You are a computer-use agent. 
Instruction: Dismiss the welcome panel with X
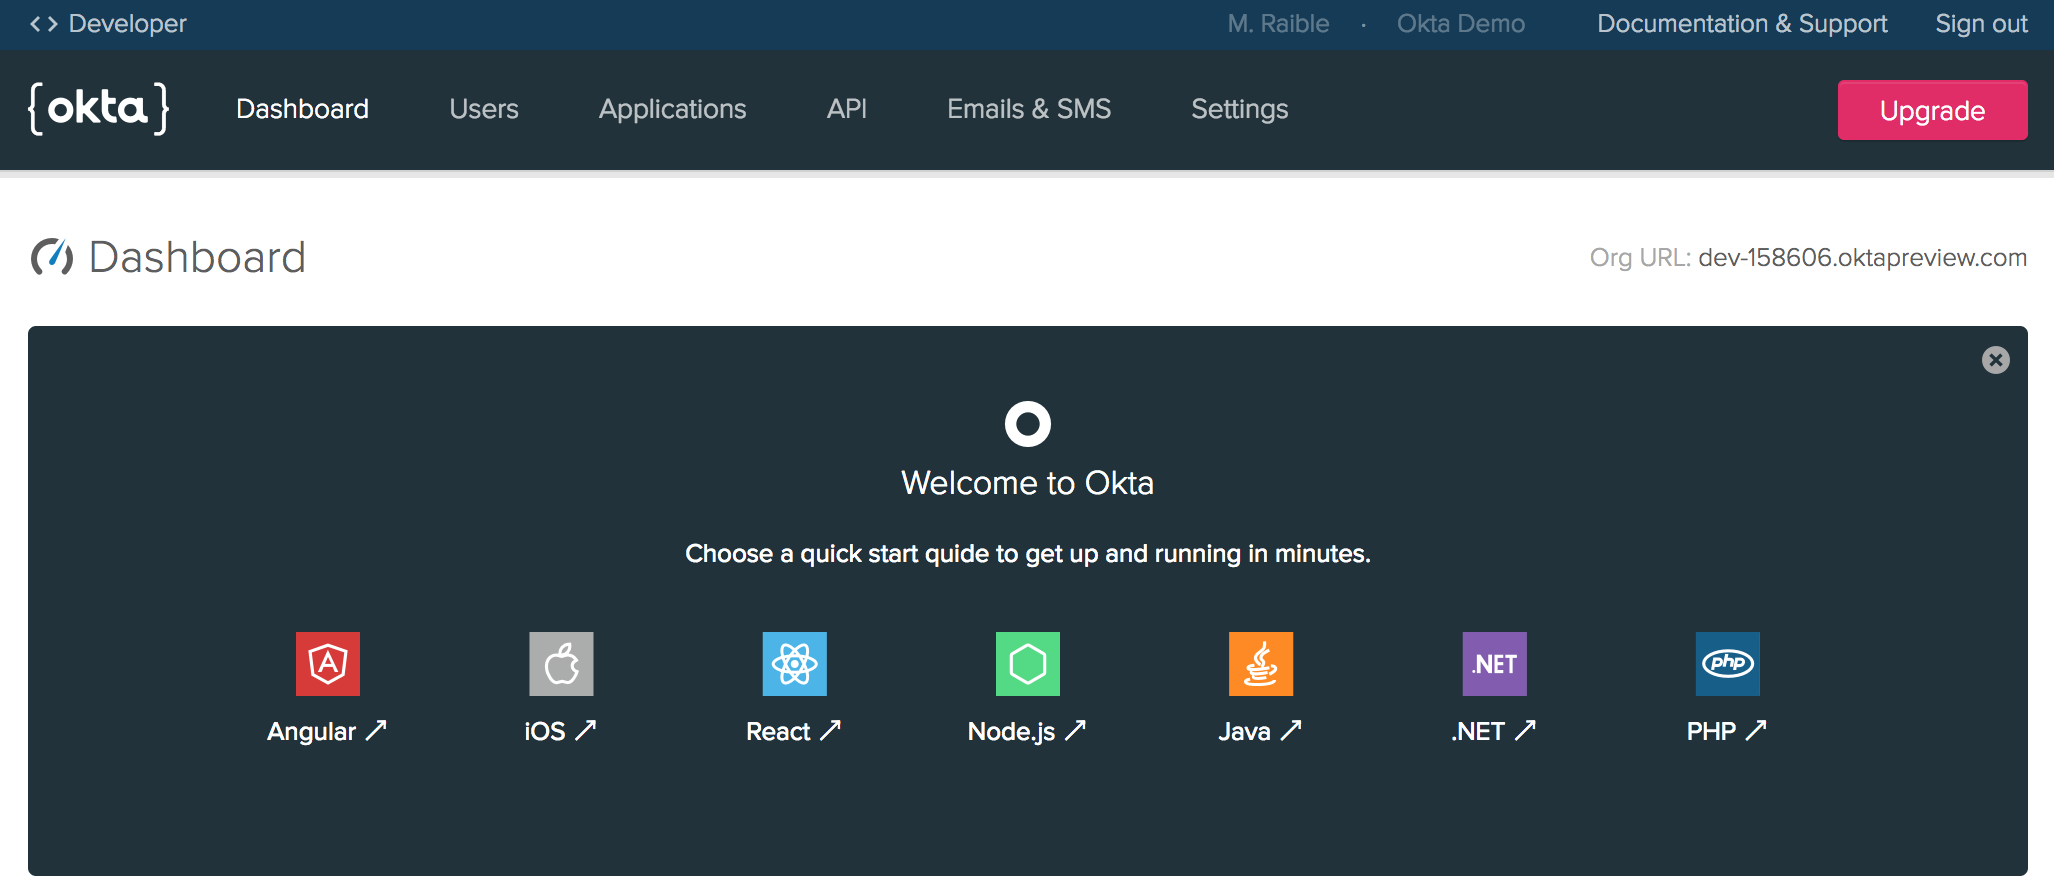point(1996,360)
